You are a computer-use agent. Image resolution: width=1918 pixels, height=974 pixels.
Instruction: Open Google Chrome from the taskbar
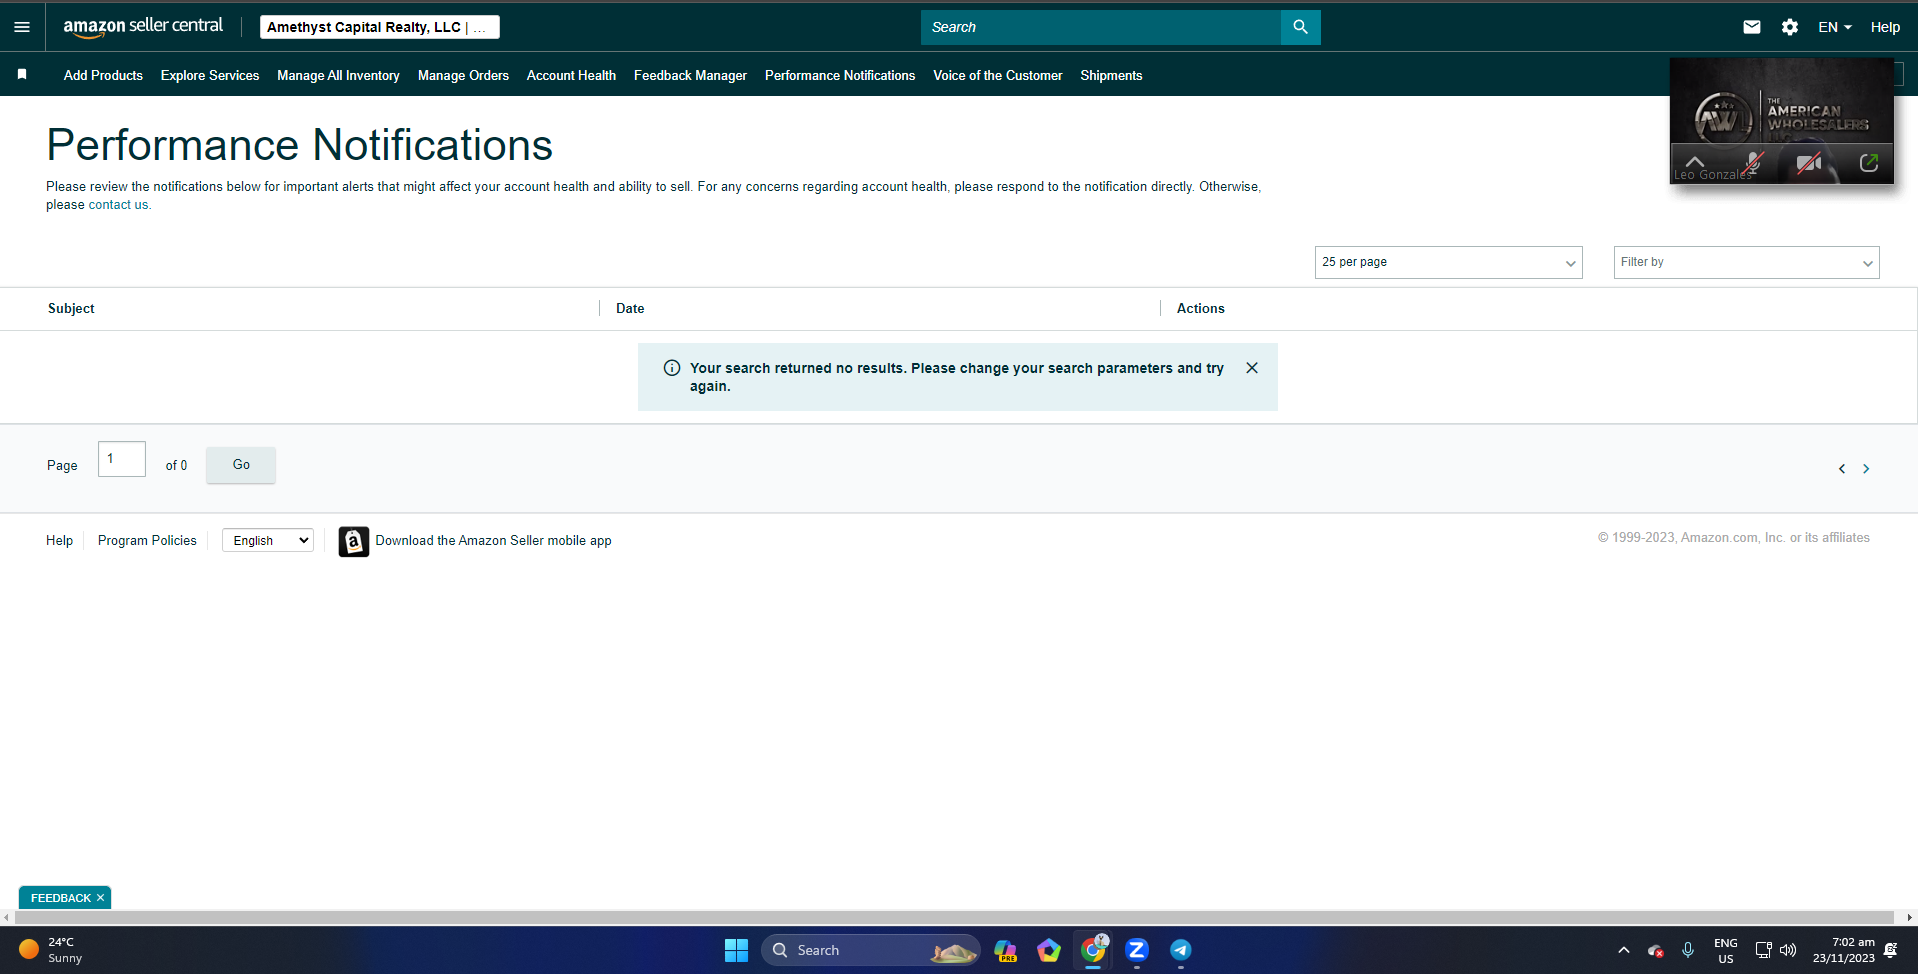pyautogui.click(x=1093, y=950)
